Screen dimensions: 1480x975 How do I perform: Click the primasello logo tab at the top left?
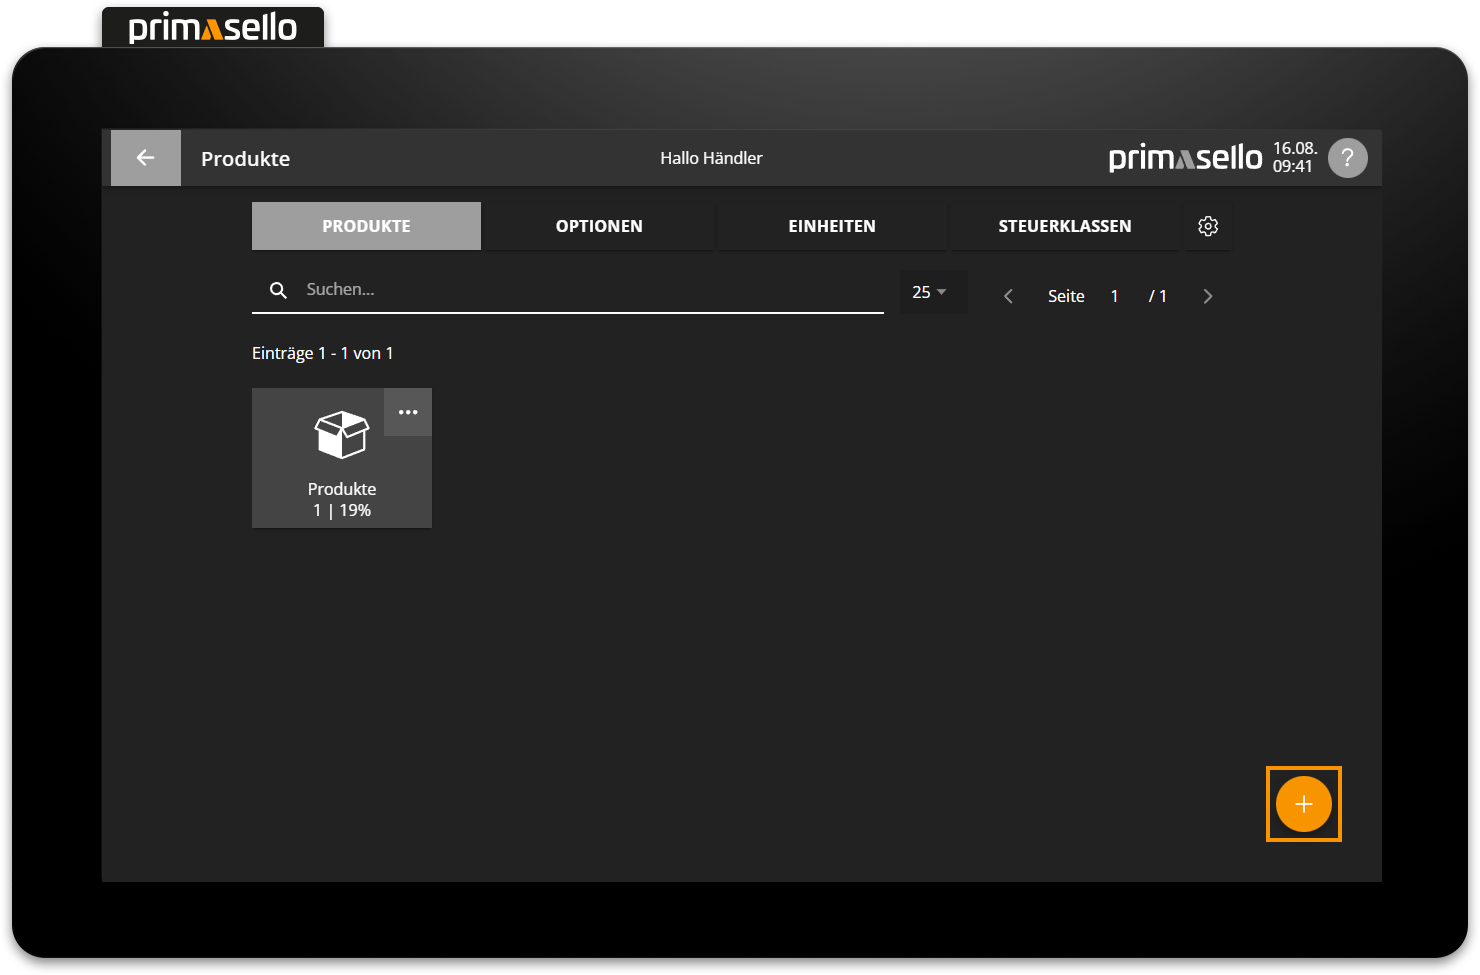[x=213, y=27]
